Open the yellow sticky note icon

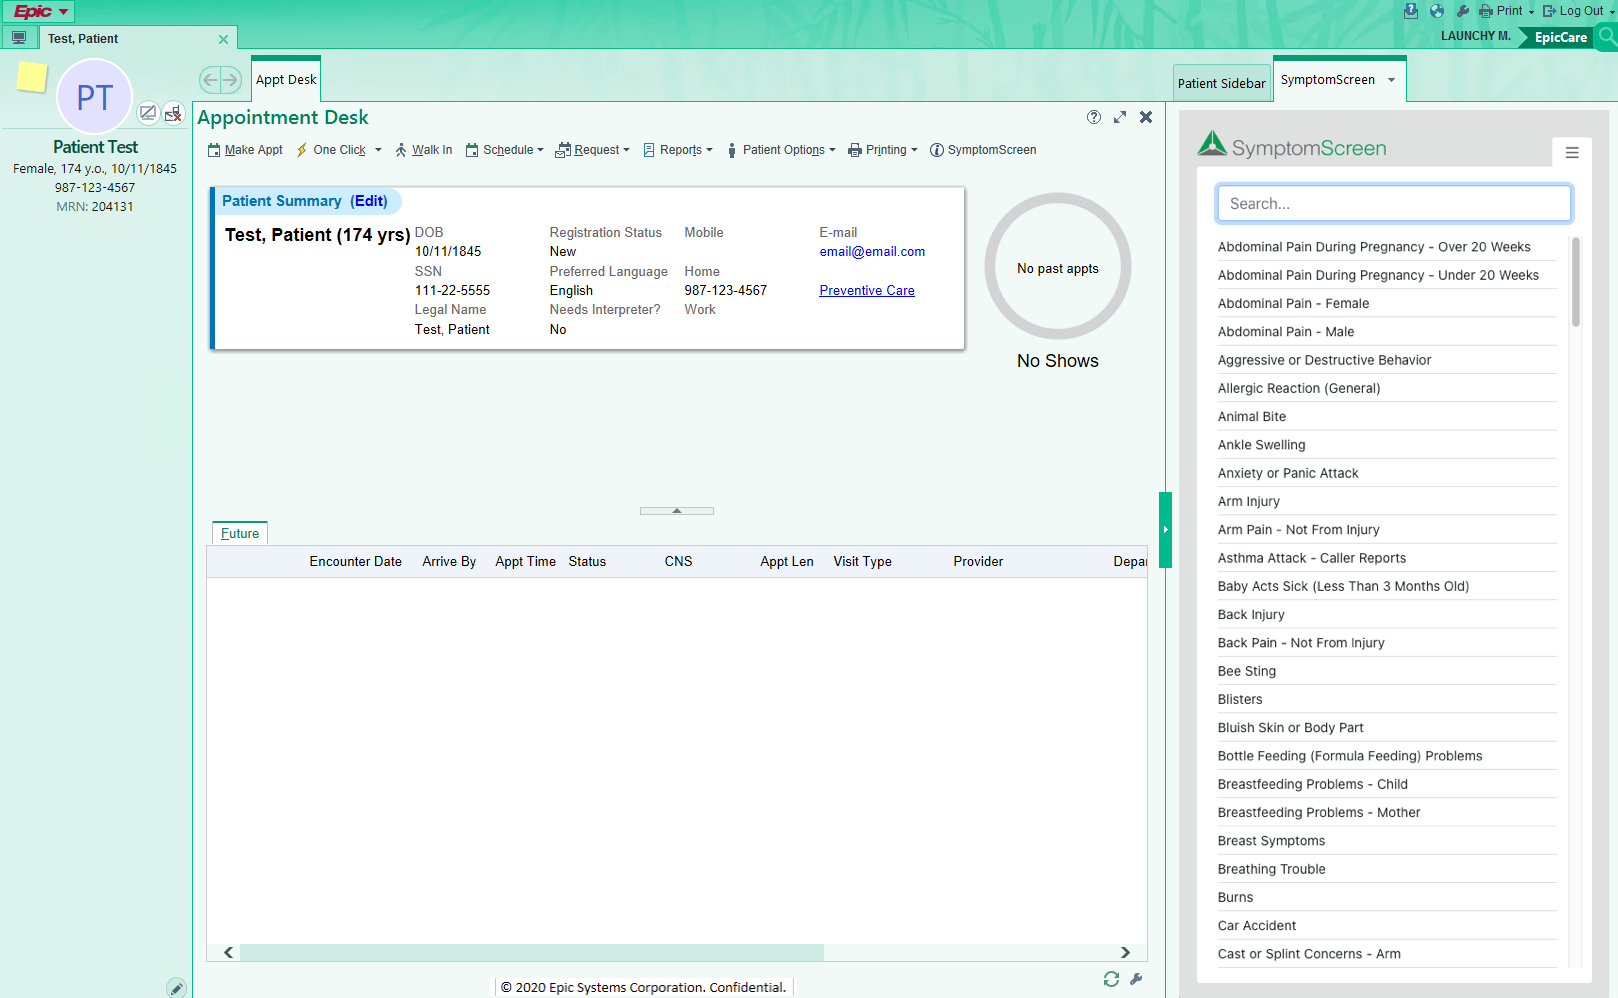[x=32, y=77]
